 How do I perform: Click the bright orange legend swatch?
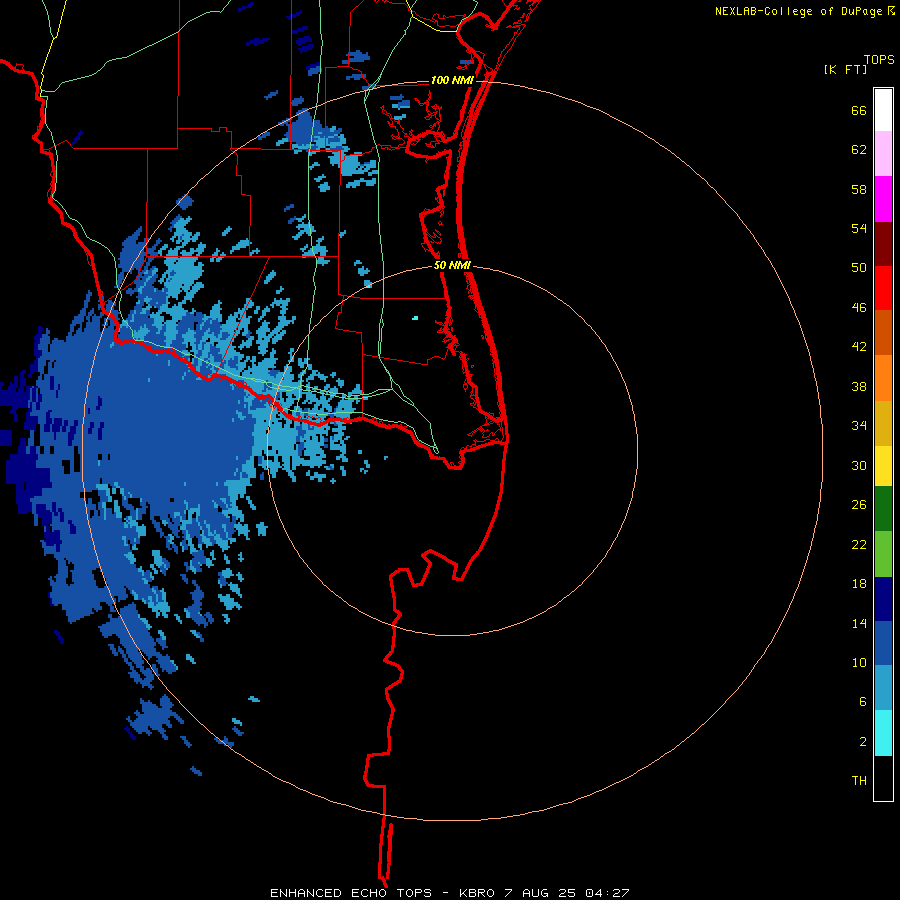[883, 378]
